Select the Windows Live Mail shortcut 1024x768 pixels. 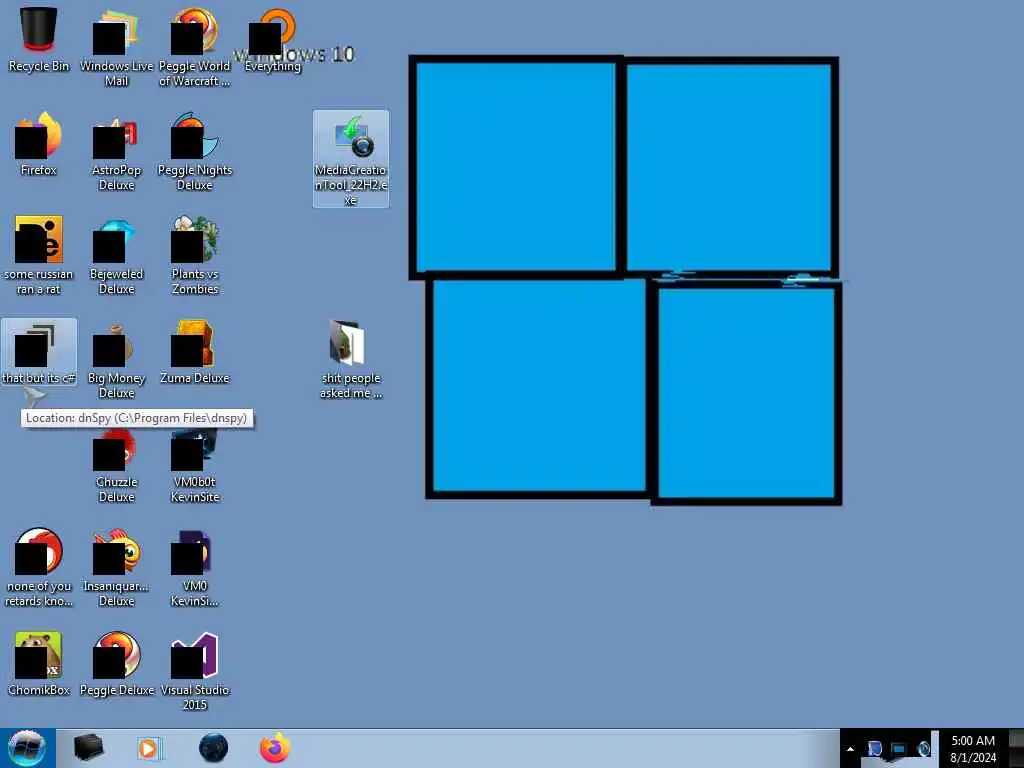tap(116, 47)
